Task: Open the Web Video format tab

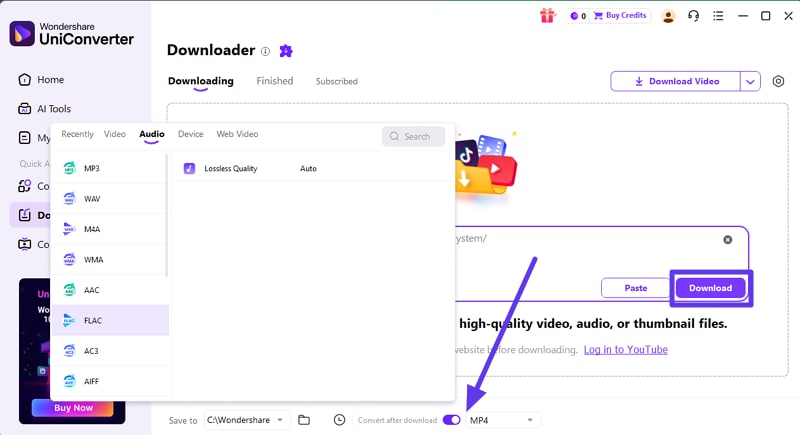Action: point(237,134)
